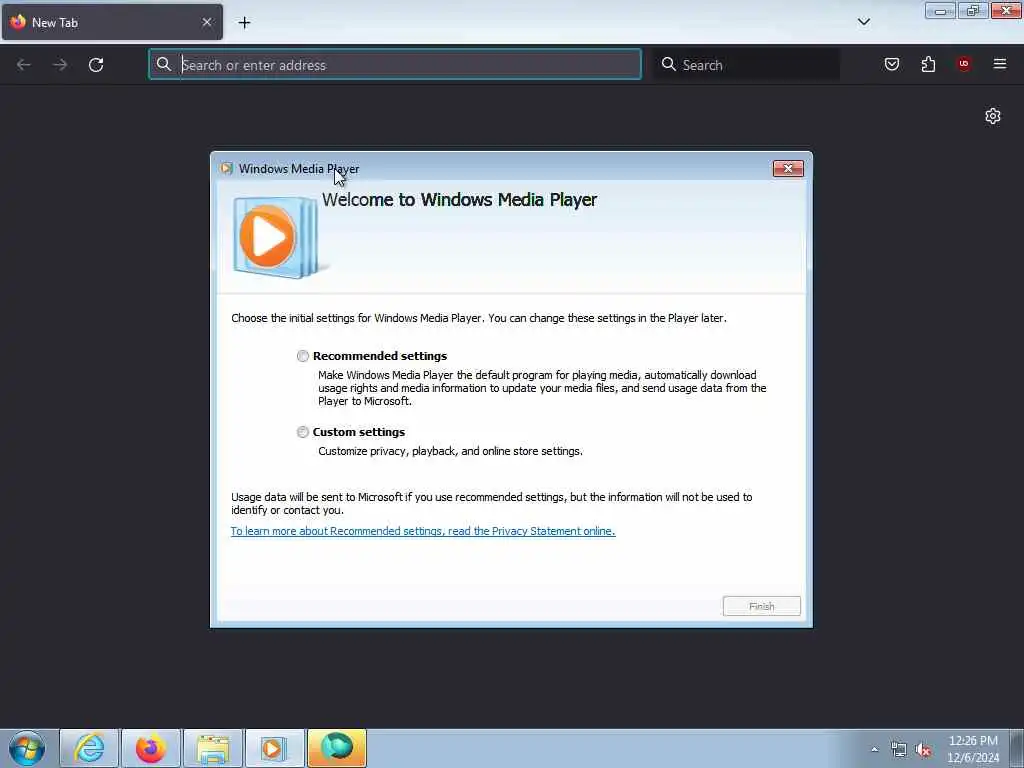Screen dimensions: 1024x768
Task: Minimize the Firefox window
Action: tap(940, 10)
